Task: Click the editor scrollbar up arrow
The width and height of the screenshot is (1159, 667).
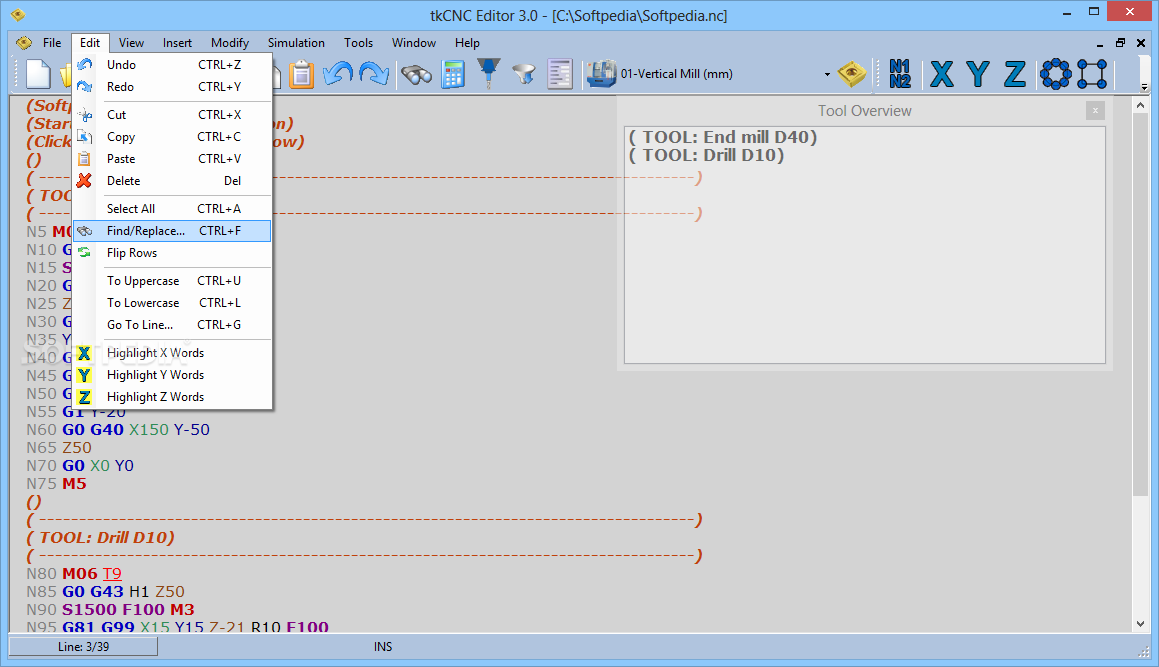Action: coord(1141,105)
